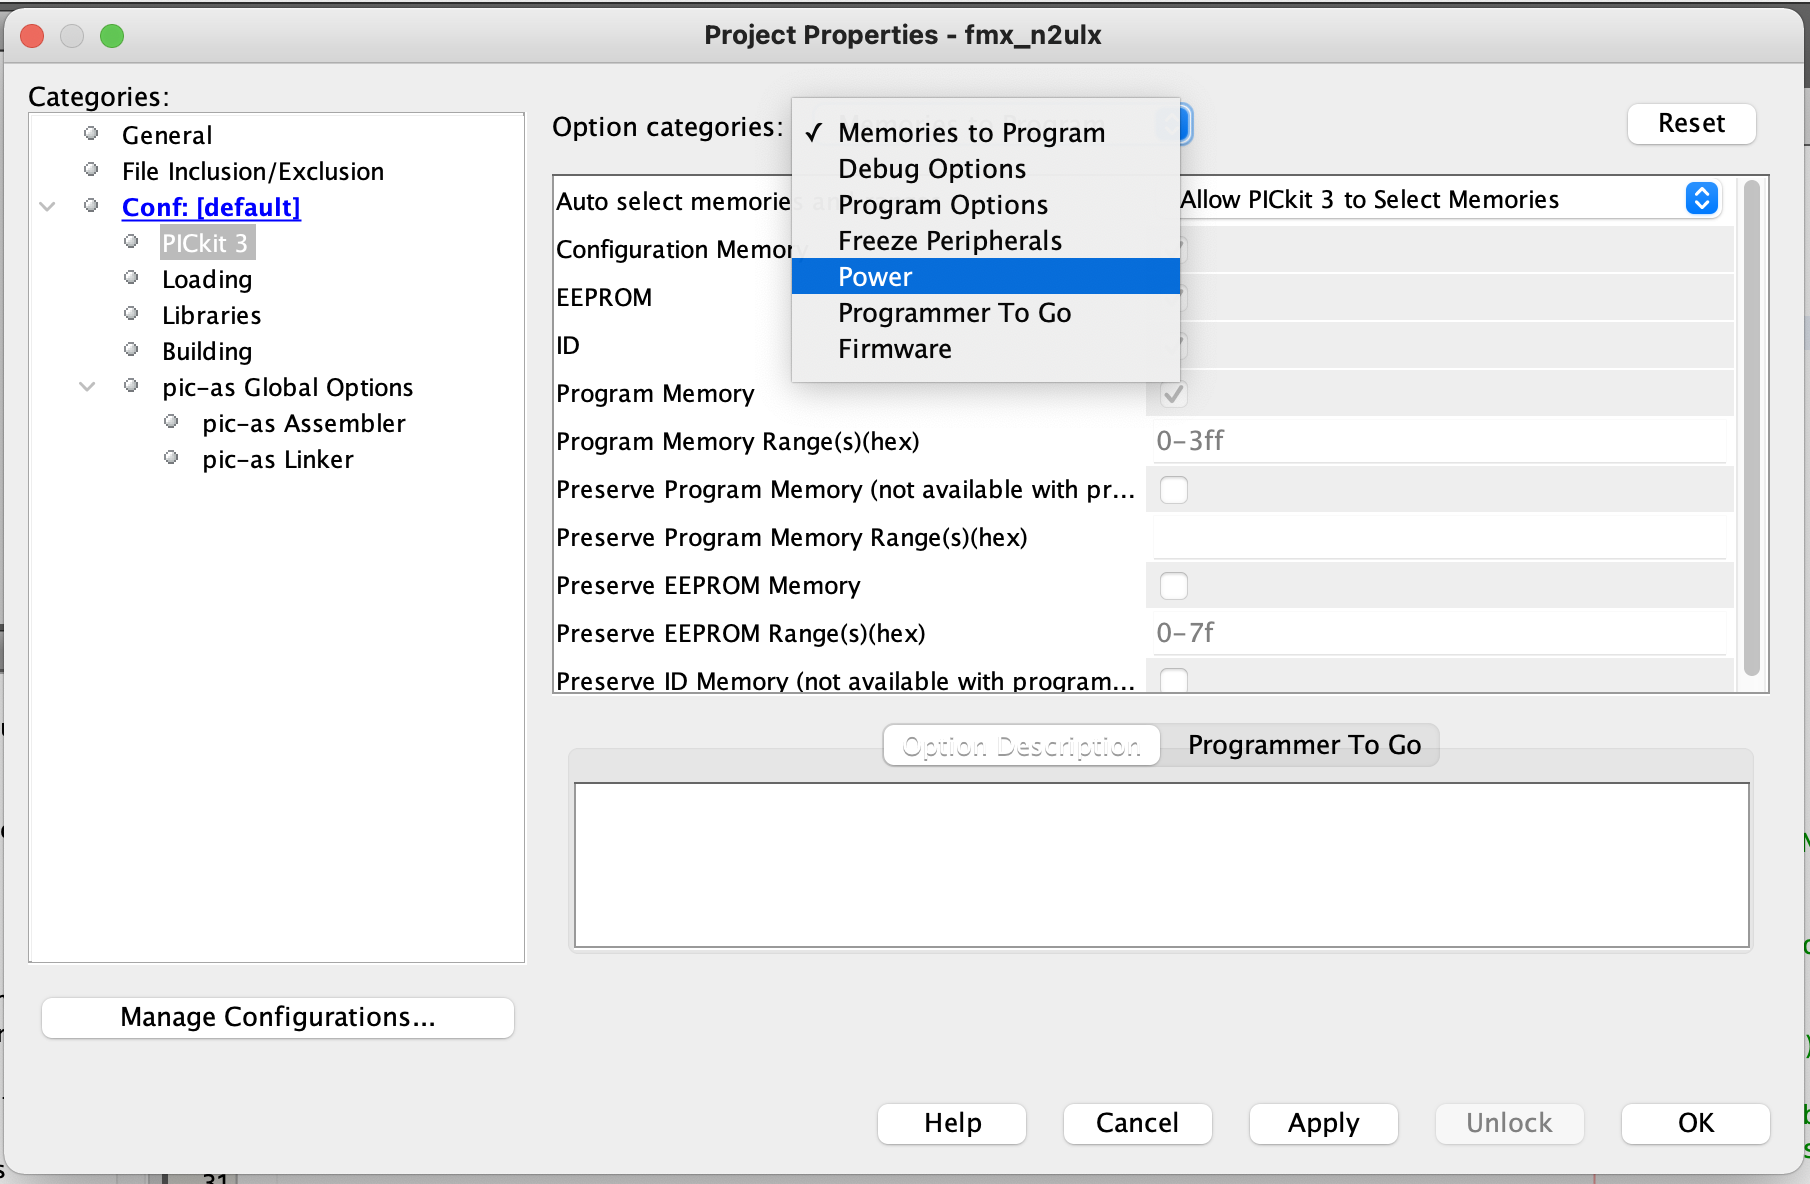1810x1184 pixels.
Task: Click the Program Memory Range hex field
Action: [x=1438, y=441]
